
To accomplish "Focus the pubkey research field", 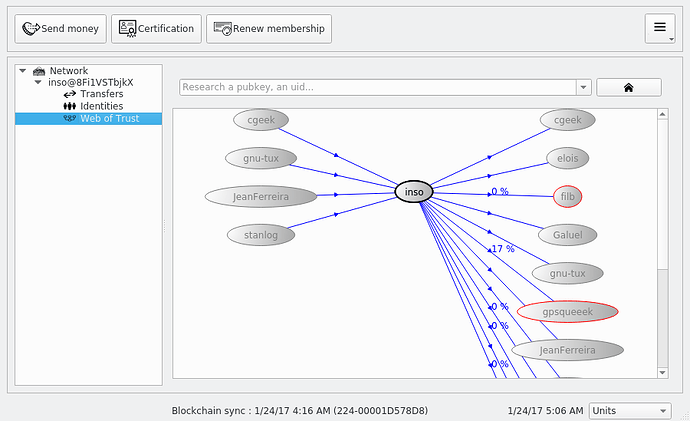I will coord(378,87).
